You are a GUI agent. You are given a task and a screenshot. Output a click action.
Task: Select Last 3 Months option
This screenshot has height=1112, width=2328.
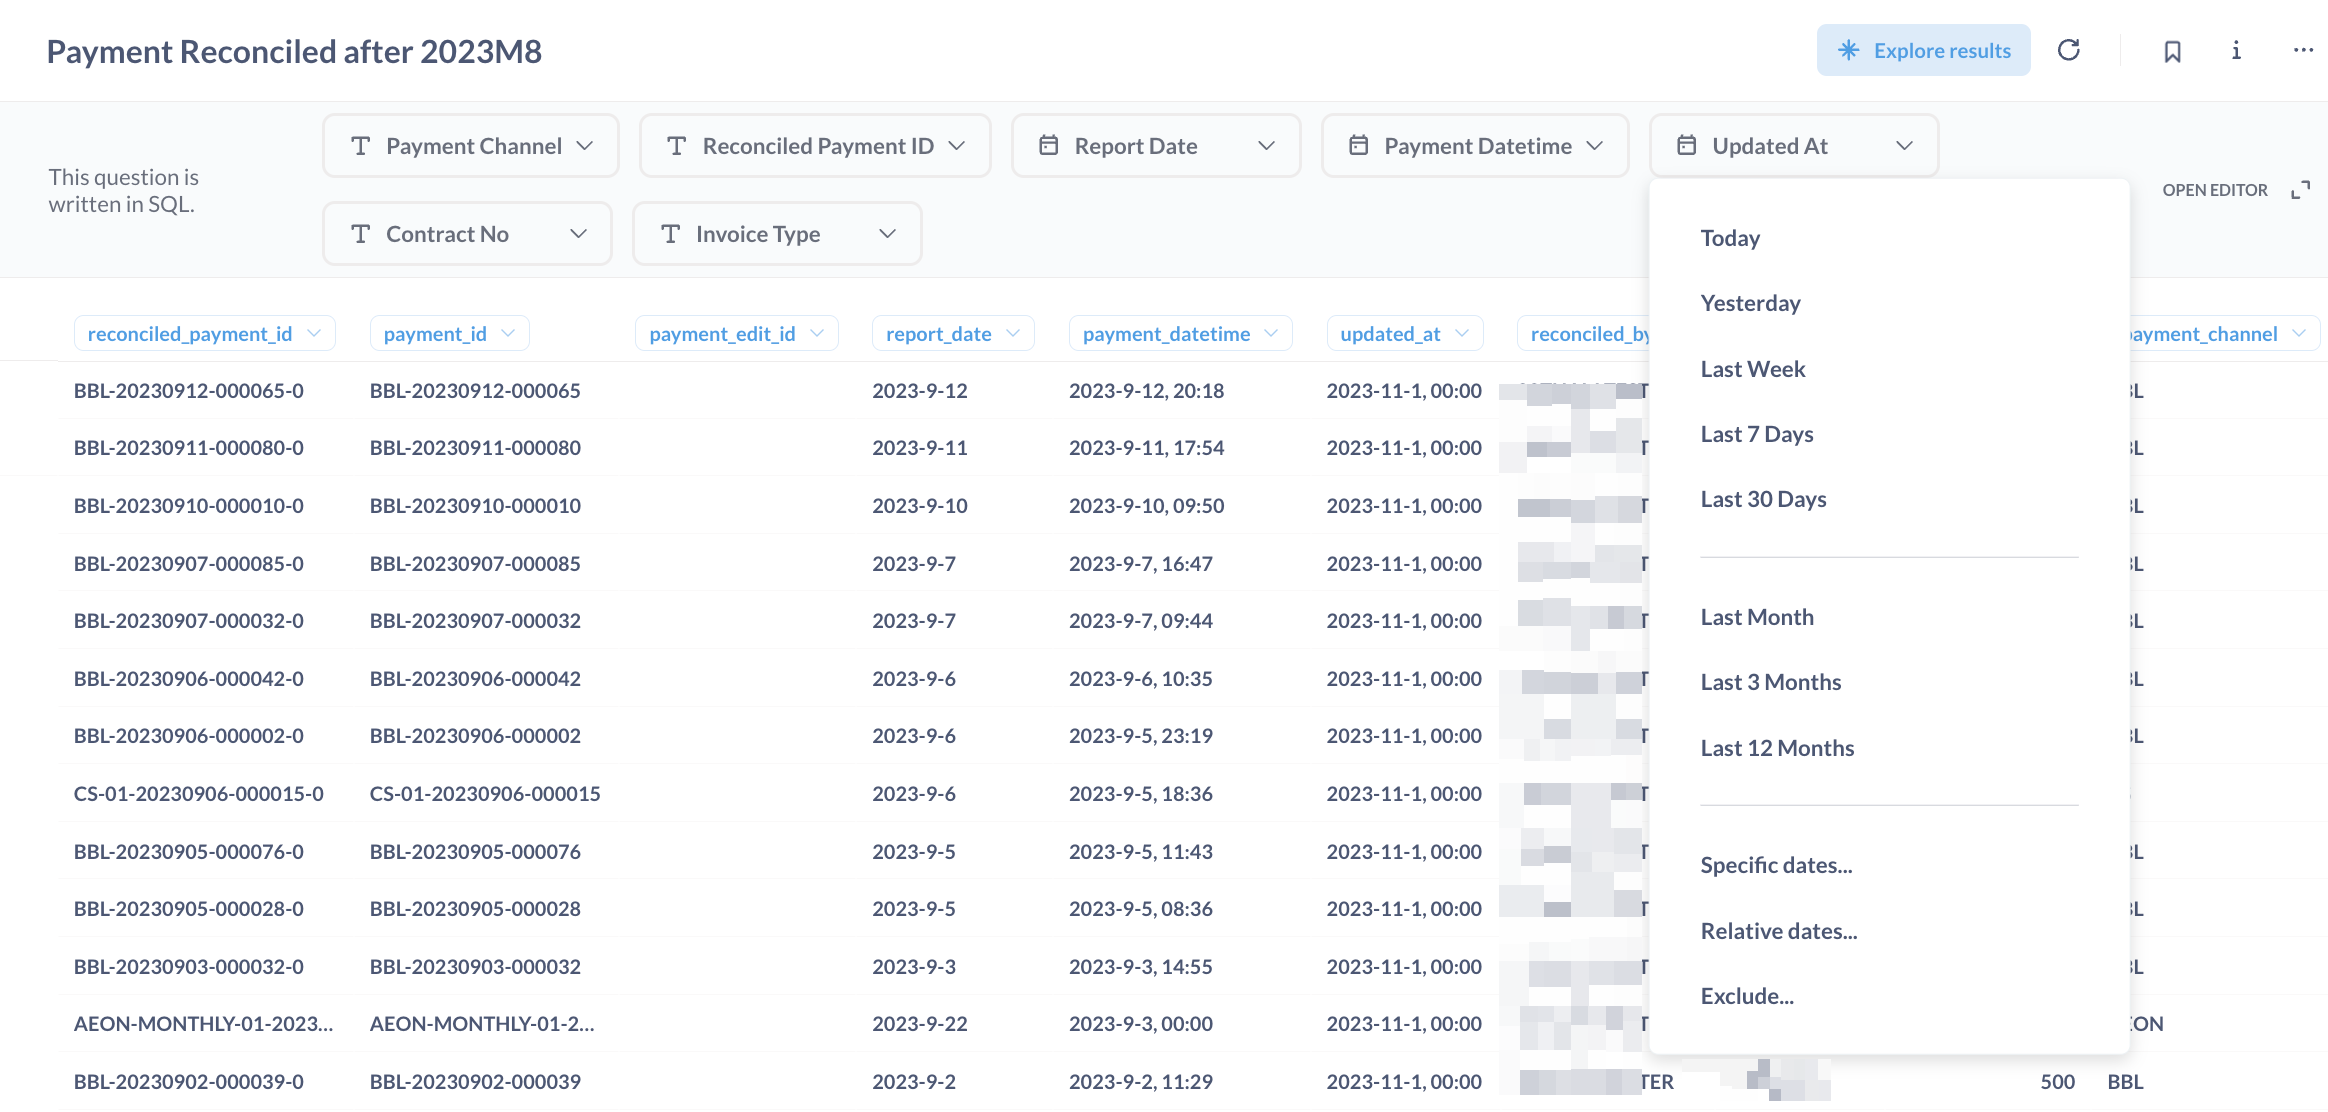click(1770, 682)
